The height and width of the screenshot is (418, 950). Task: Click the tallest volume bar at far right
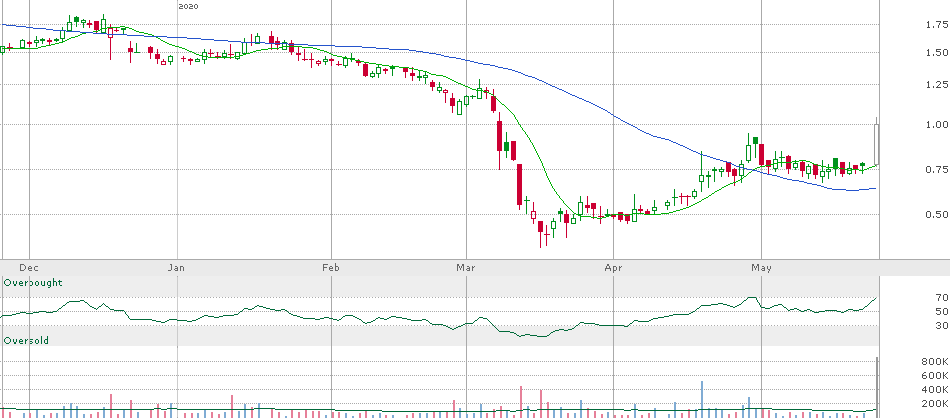click(877, 388)
